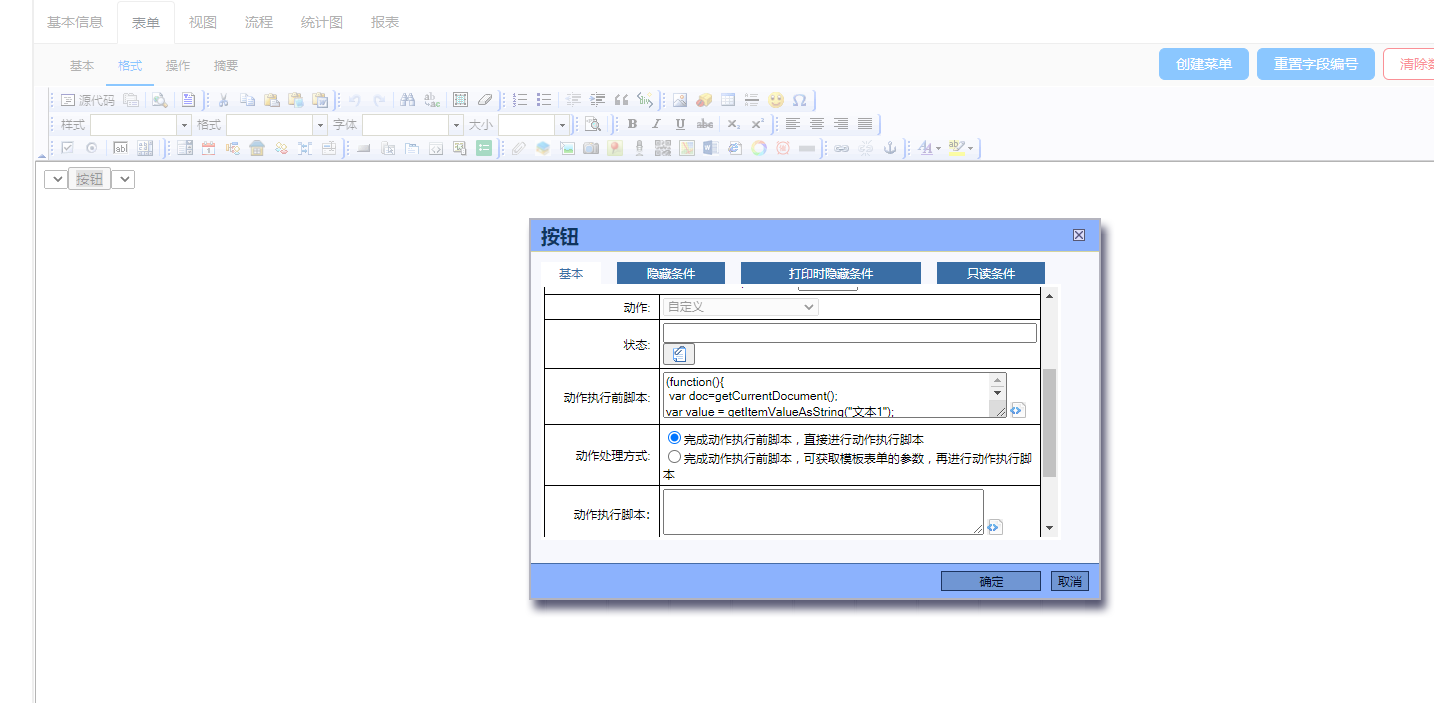The height and width of the screenshot is (703, 1434).
Task: Click the 状态 input field
Action: click(x=850, y=333)
